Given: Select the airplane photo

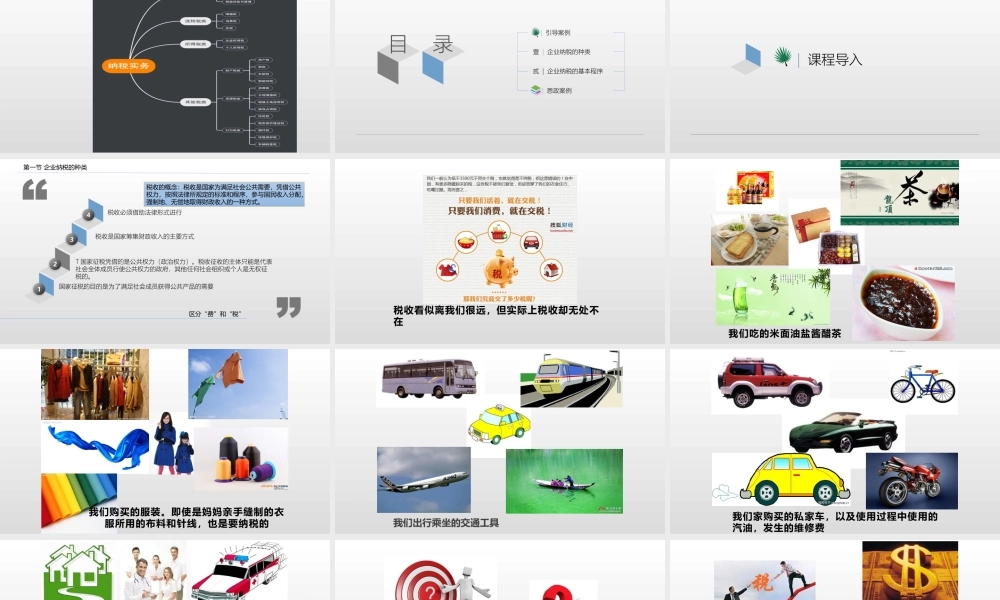Looking at the screenshot, I should tap(423, 480).
